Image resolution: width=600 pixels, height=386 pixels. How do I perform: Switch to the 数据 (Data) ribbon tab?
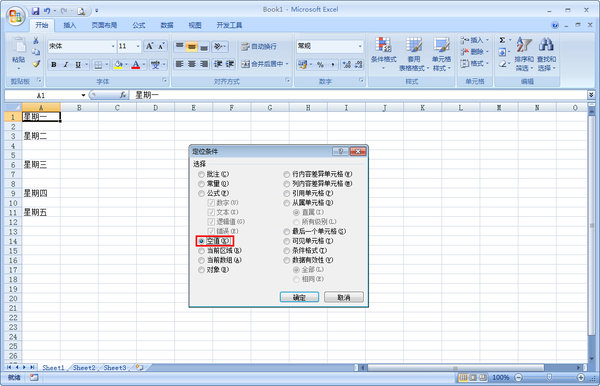click(167, 25)
